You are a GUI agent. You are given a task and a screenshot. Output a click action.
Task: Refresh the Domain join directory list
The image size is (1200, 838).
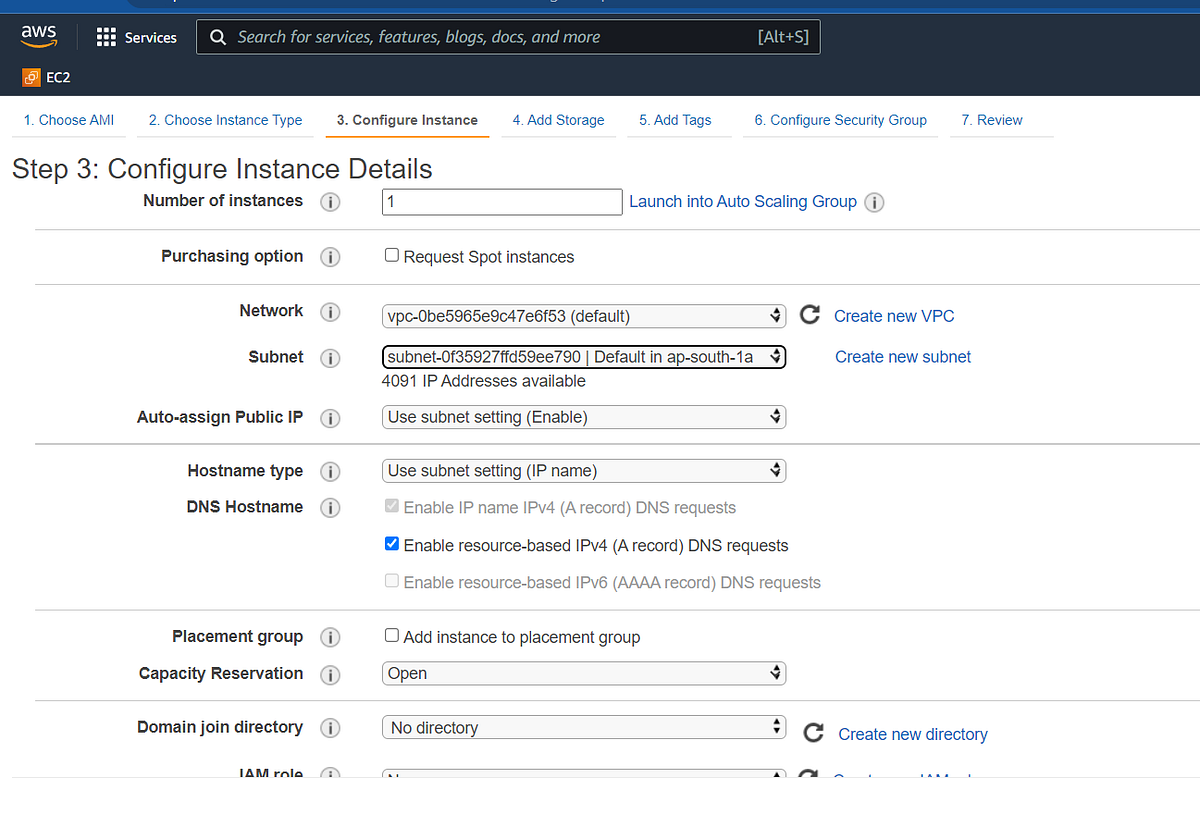coord(813,732)
